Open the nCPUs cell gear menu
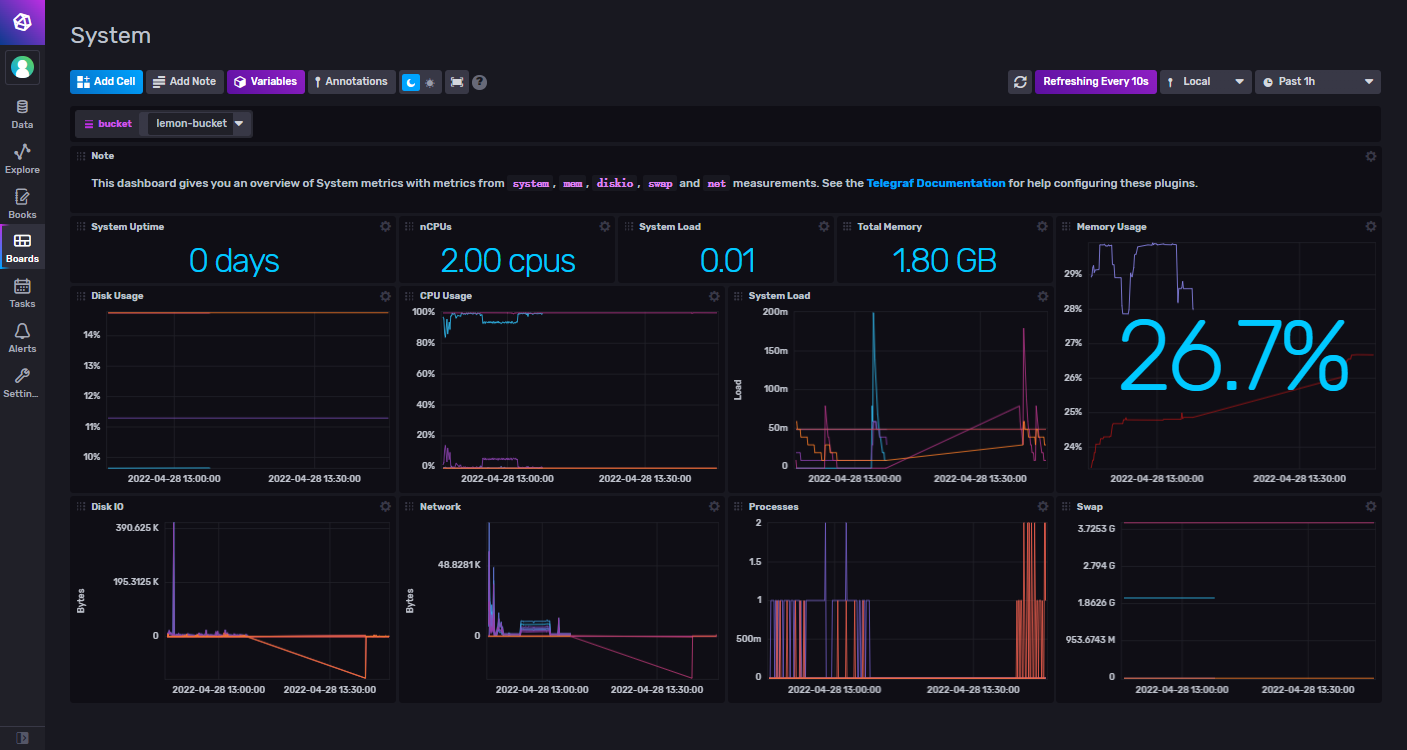 605,227
